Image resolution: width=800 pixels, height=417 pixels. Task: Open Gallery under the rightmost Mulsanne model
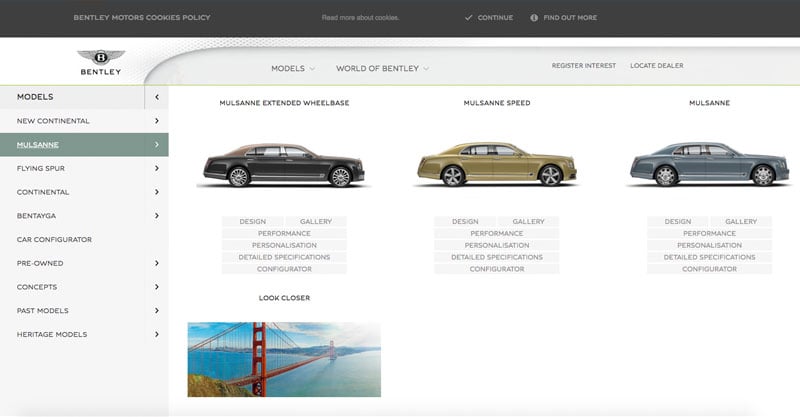point(741,222)
